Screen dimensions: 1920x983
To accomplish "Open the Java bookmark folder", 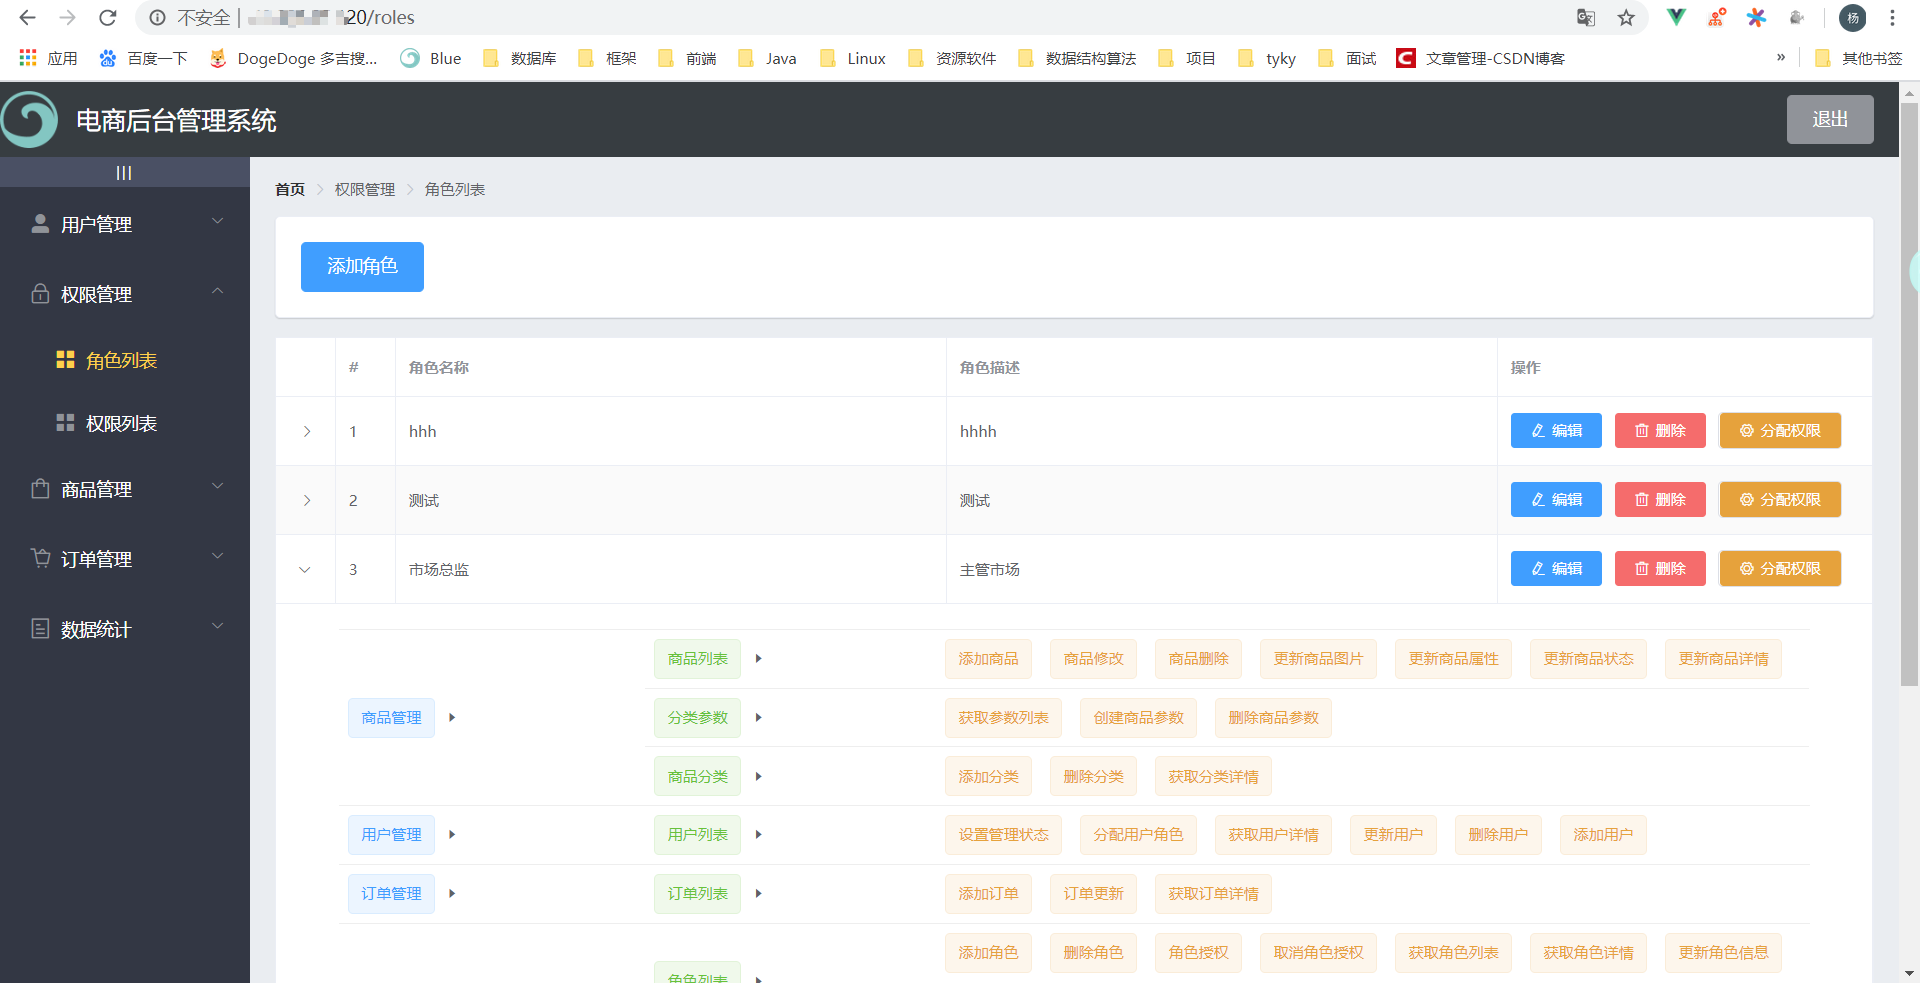I will click(x=767, y=58).
